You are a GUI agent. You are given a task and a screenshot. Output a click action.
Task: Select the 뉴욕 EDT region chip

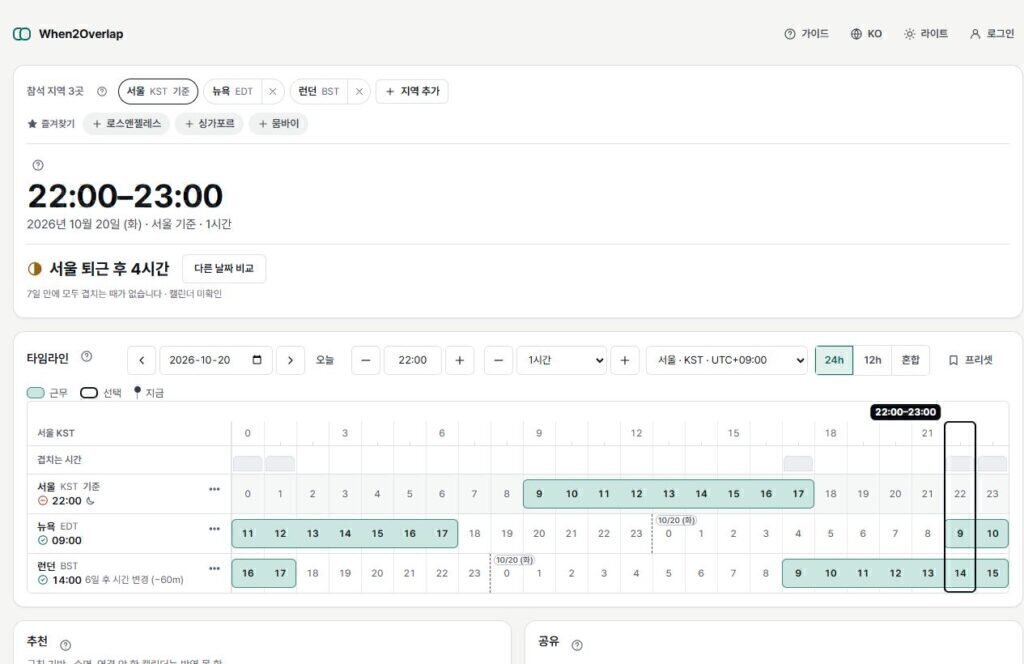point(232,91)
